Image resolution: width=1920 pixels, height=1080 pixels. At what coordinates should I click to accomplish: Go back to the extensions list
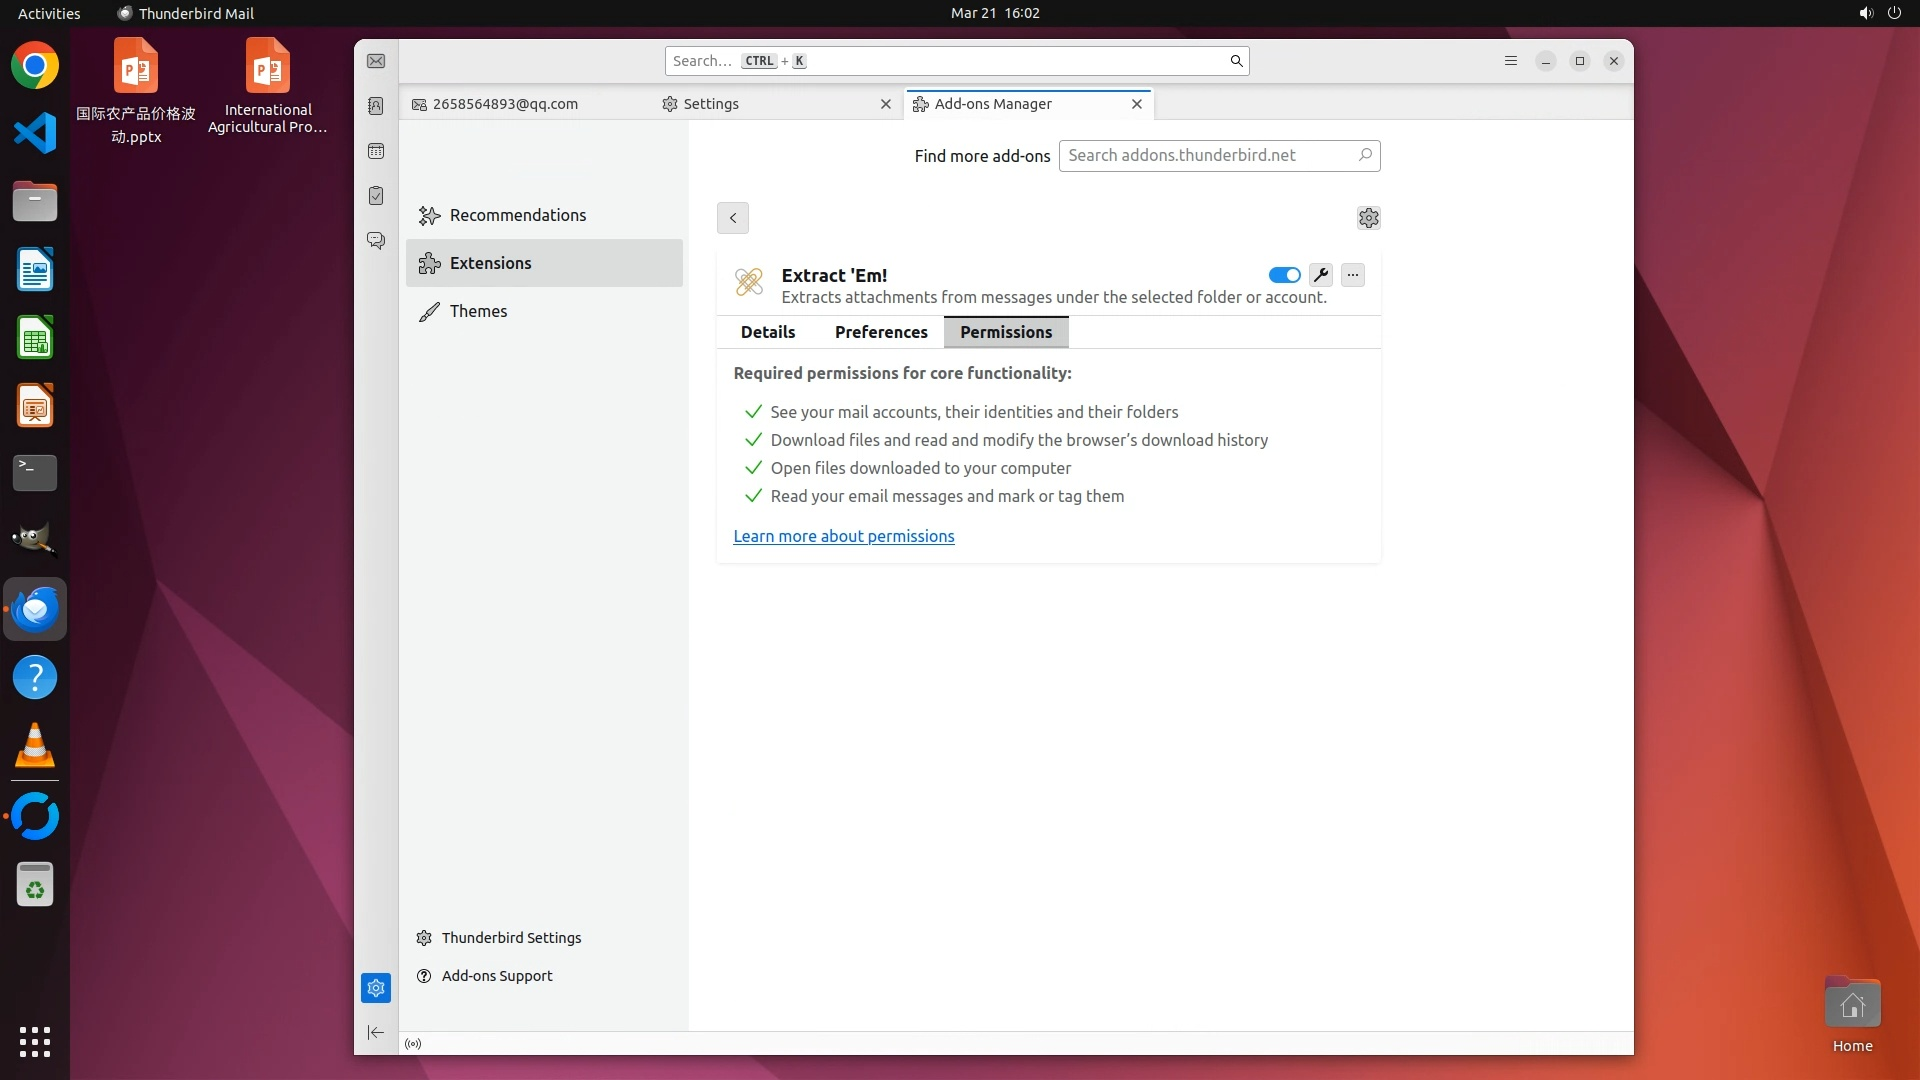pyautogui.click(x=733, y=218)
